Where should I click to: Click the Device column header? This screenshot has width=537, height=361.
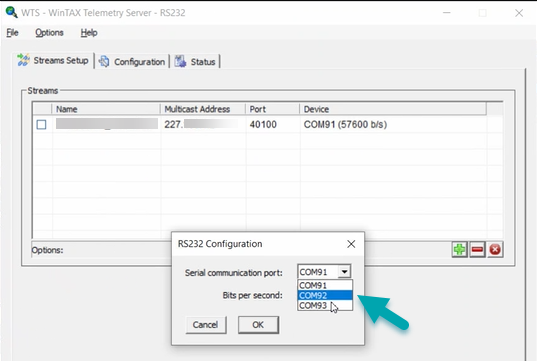coord(393,109)
